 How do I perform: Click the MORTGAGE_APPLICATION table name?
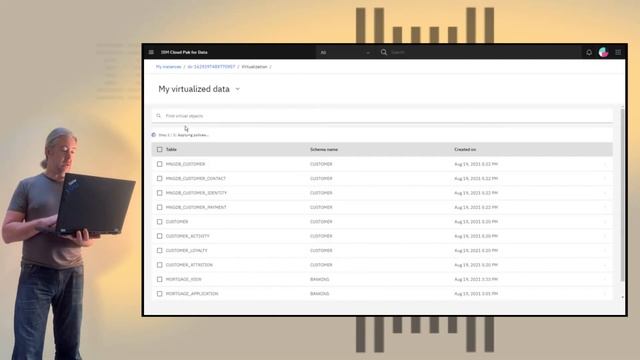click(x=192, y=294)
